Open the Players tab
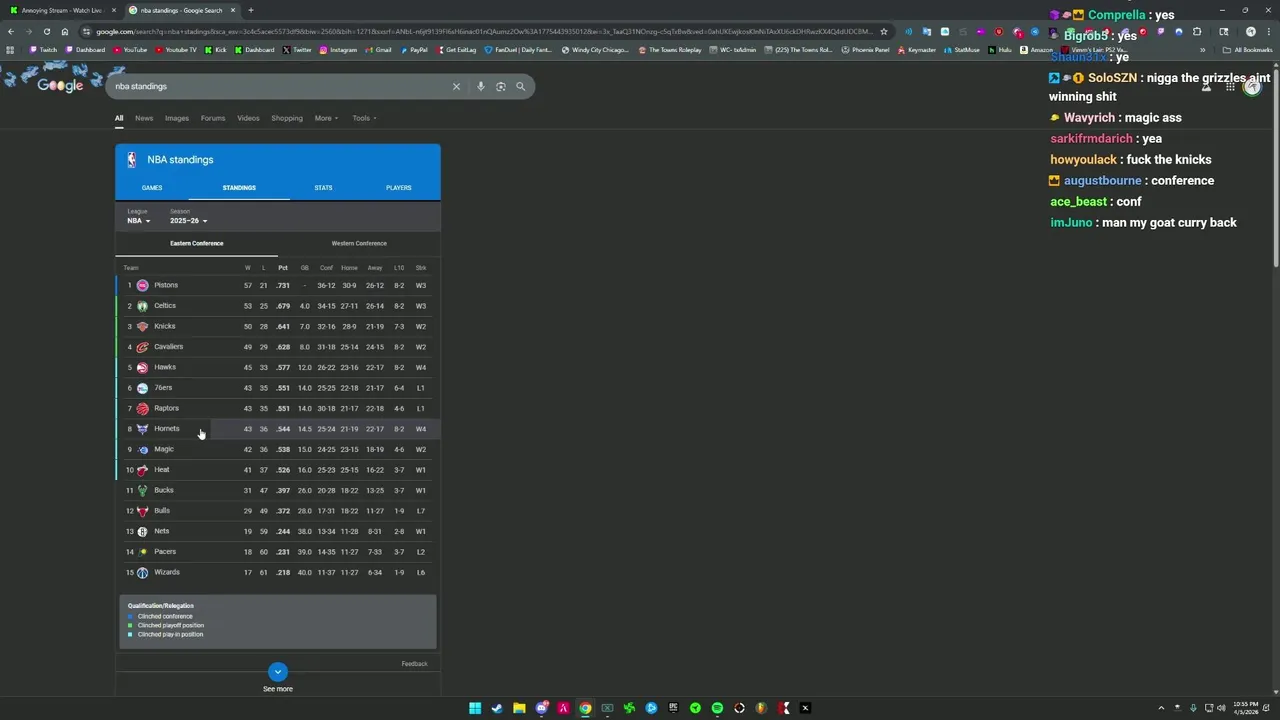 tap(399, 188)
